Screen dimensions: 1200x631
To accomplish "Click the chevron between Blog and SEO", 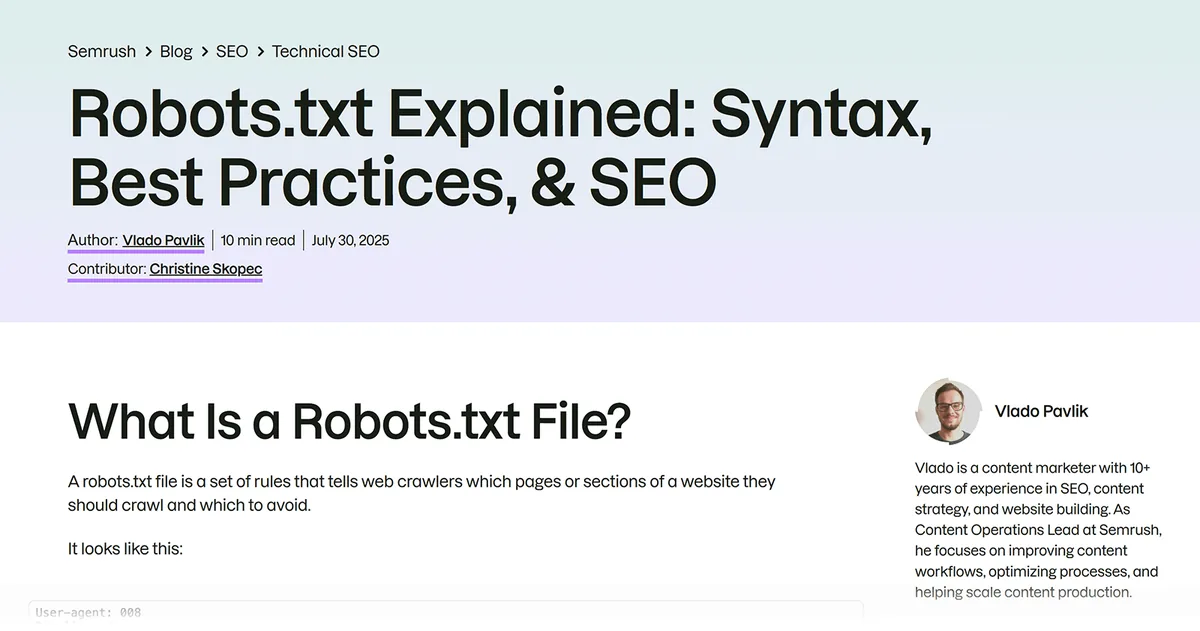I will click(204, 51).
